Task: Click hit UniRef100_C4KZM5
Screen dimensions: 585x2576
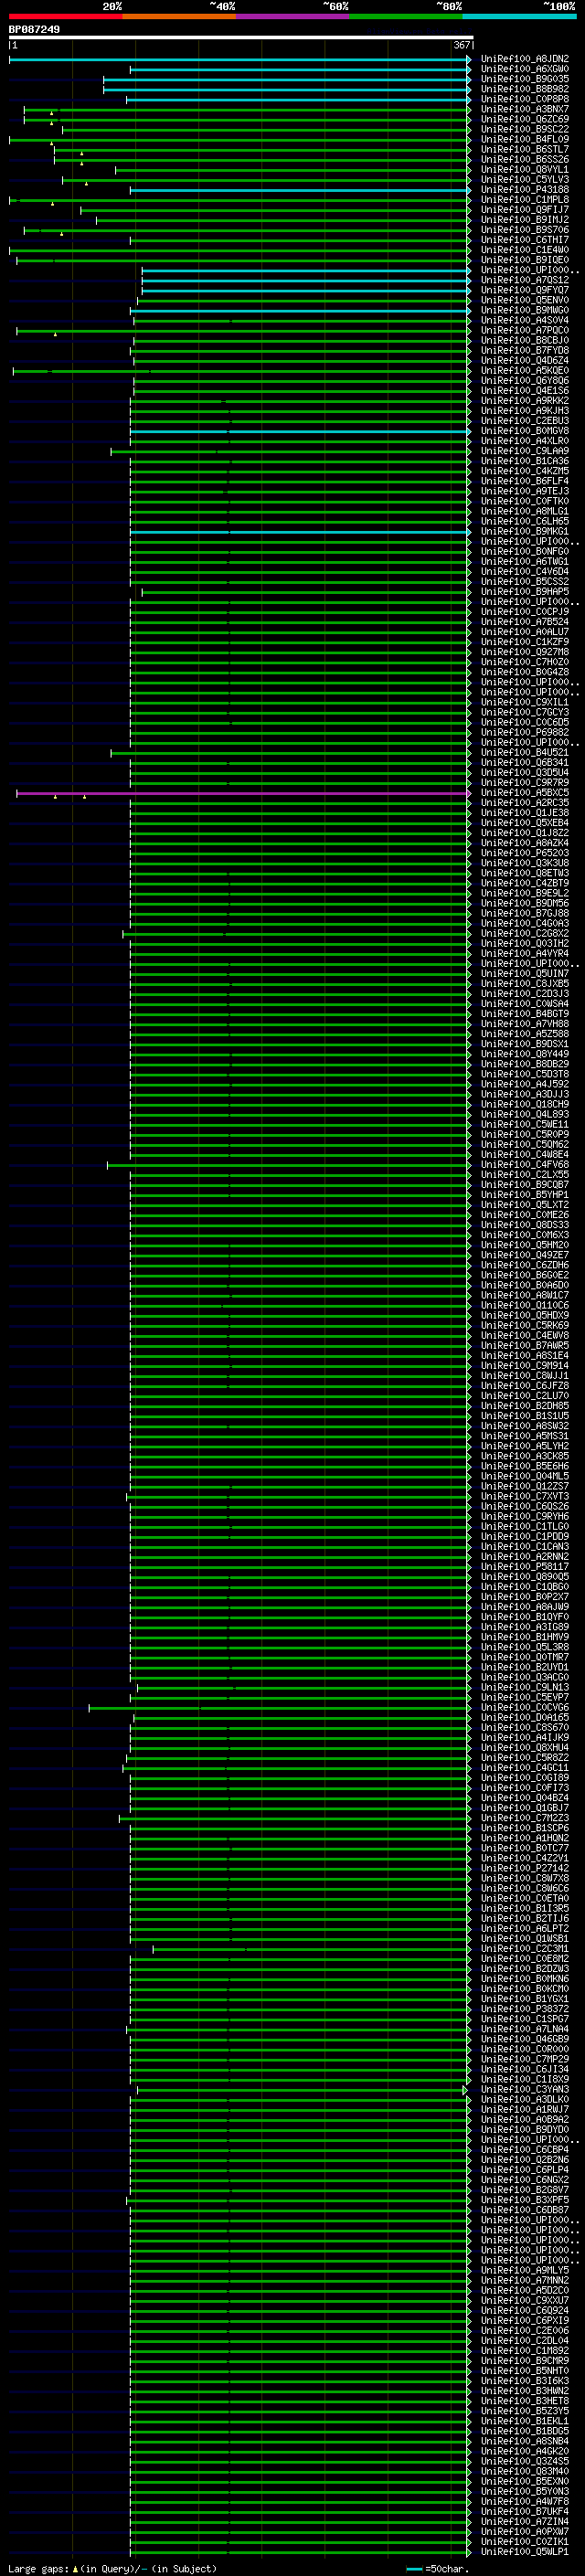Action: pyautogui.click(x=525, y=471)
